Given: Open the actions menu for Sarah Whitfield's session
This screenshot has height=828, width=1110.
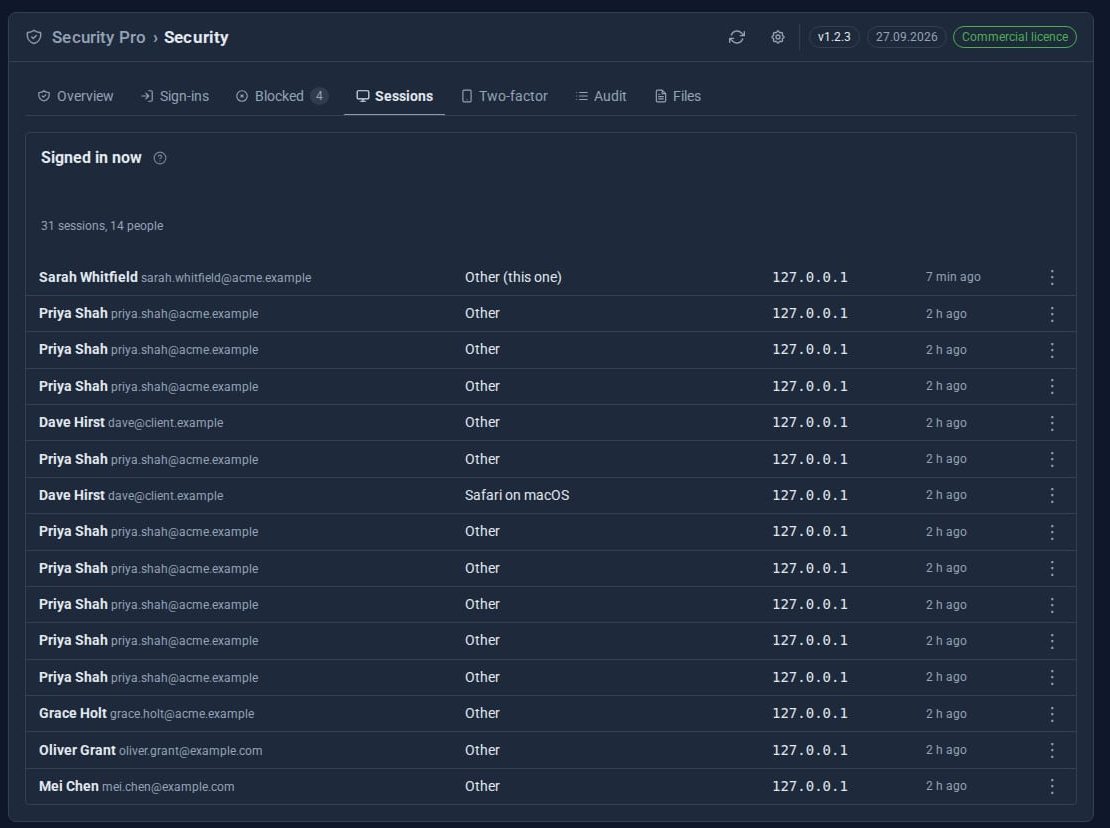Looking at the screenshot, I should (x=1052, y=277).
